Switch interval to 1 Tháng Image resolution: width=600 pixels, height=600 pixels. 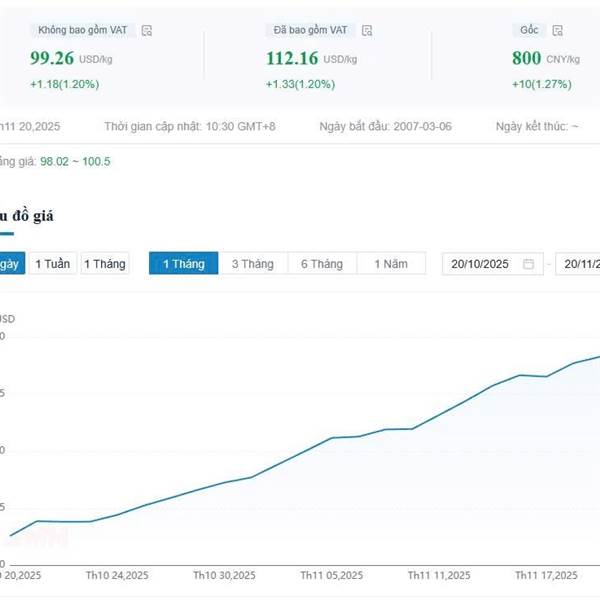[105, 264]
